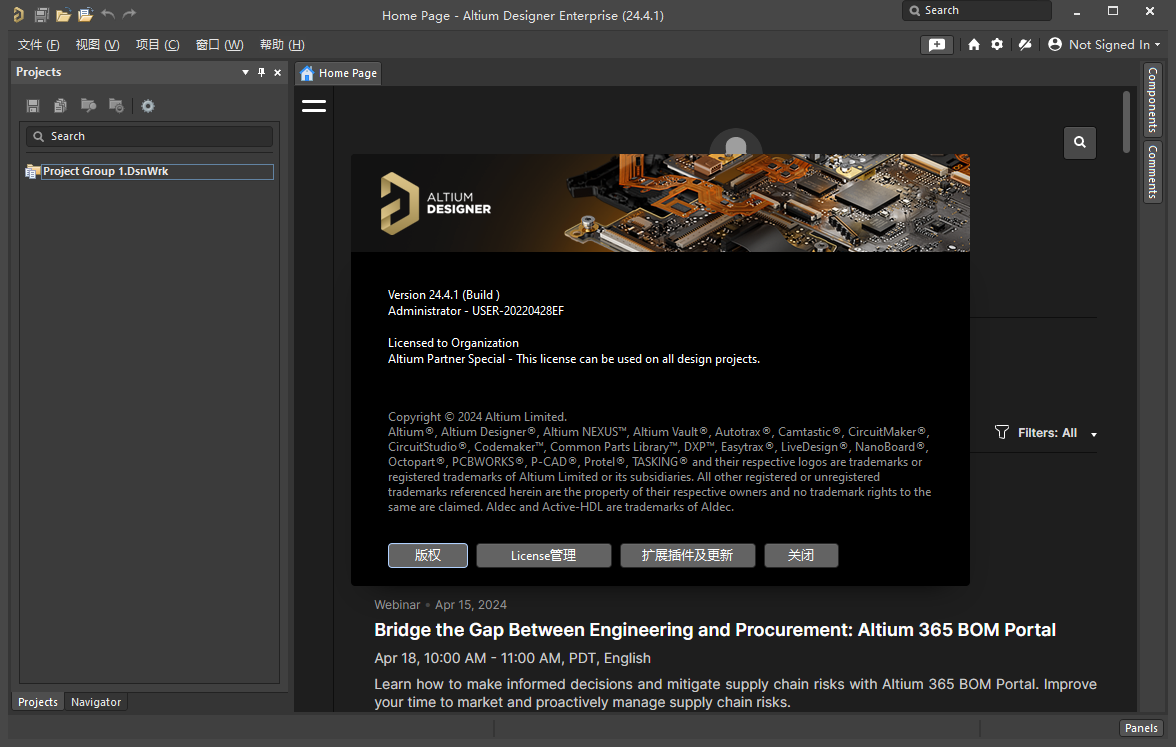The width and height of the screenshot is (1176, 747).
Task: Click the compile project icon in Projects panel
Action: click(x=88, y=106)
